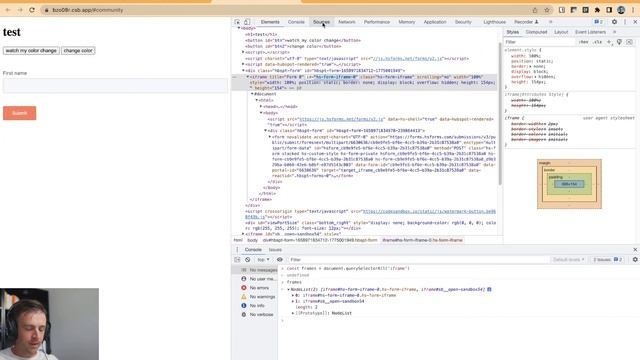Image resolution: width=640 pixels, height=360 pixels.
Task: Collapse the iframe hs-form-iframe-0 node
Action: [x=247, y=77]
